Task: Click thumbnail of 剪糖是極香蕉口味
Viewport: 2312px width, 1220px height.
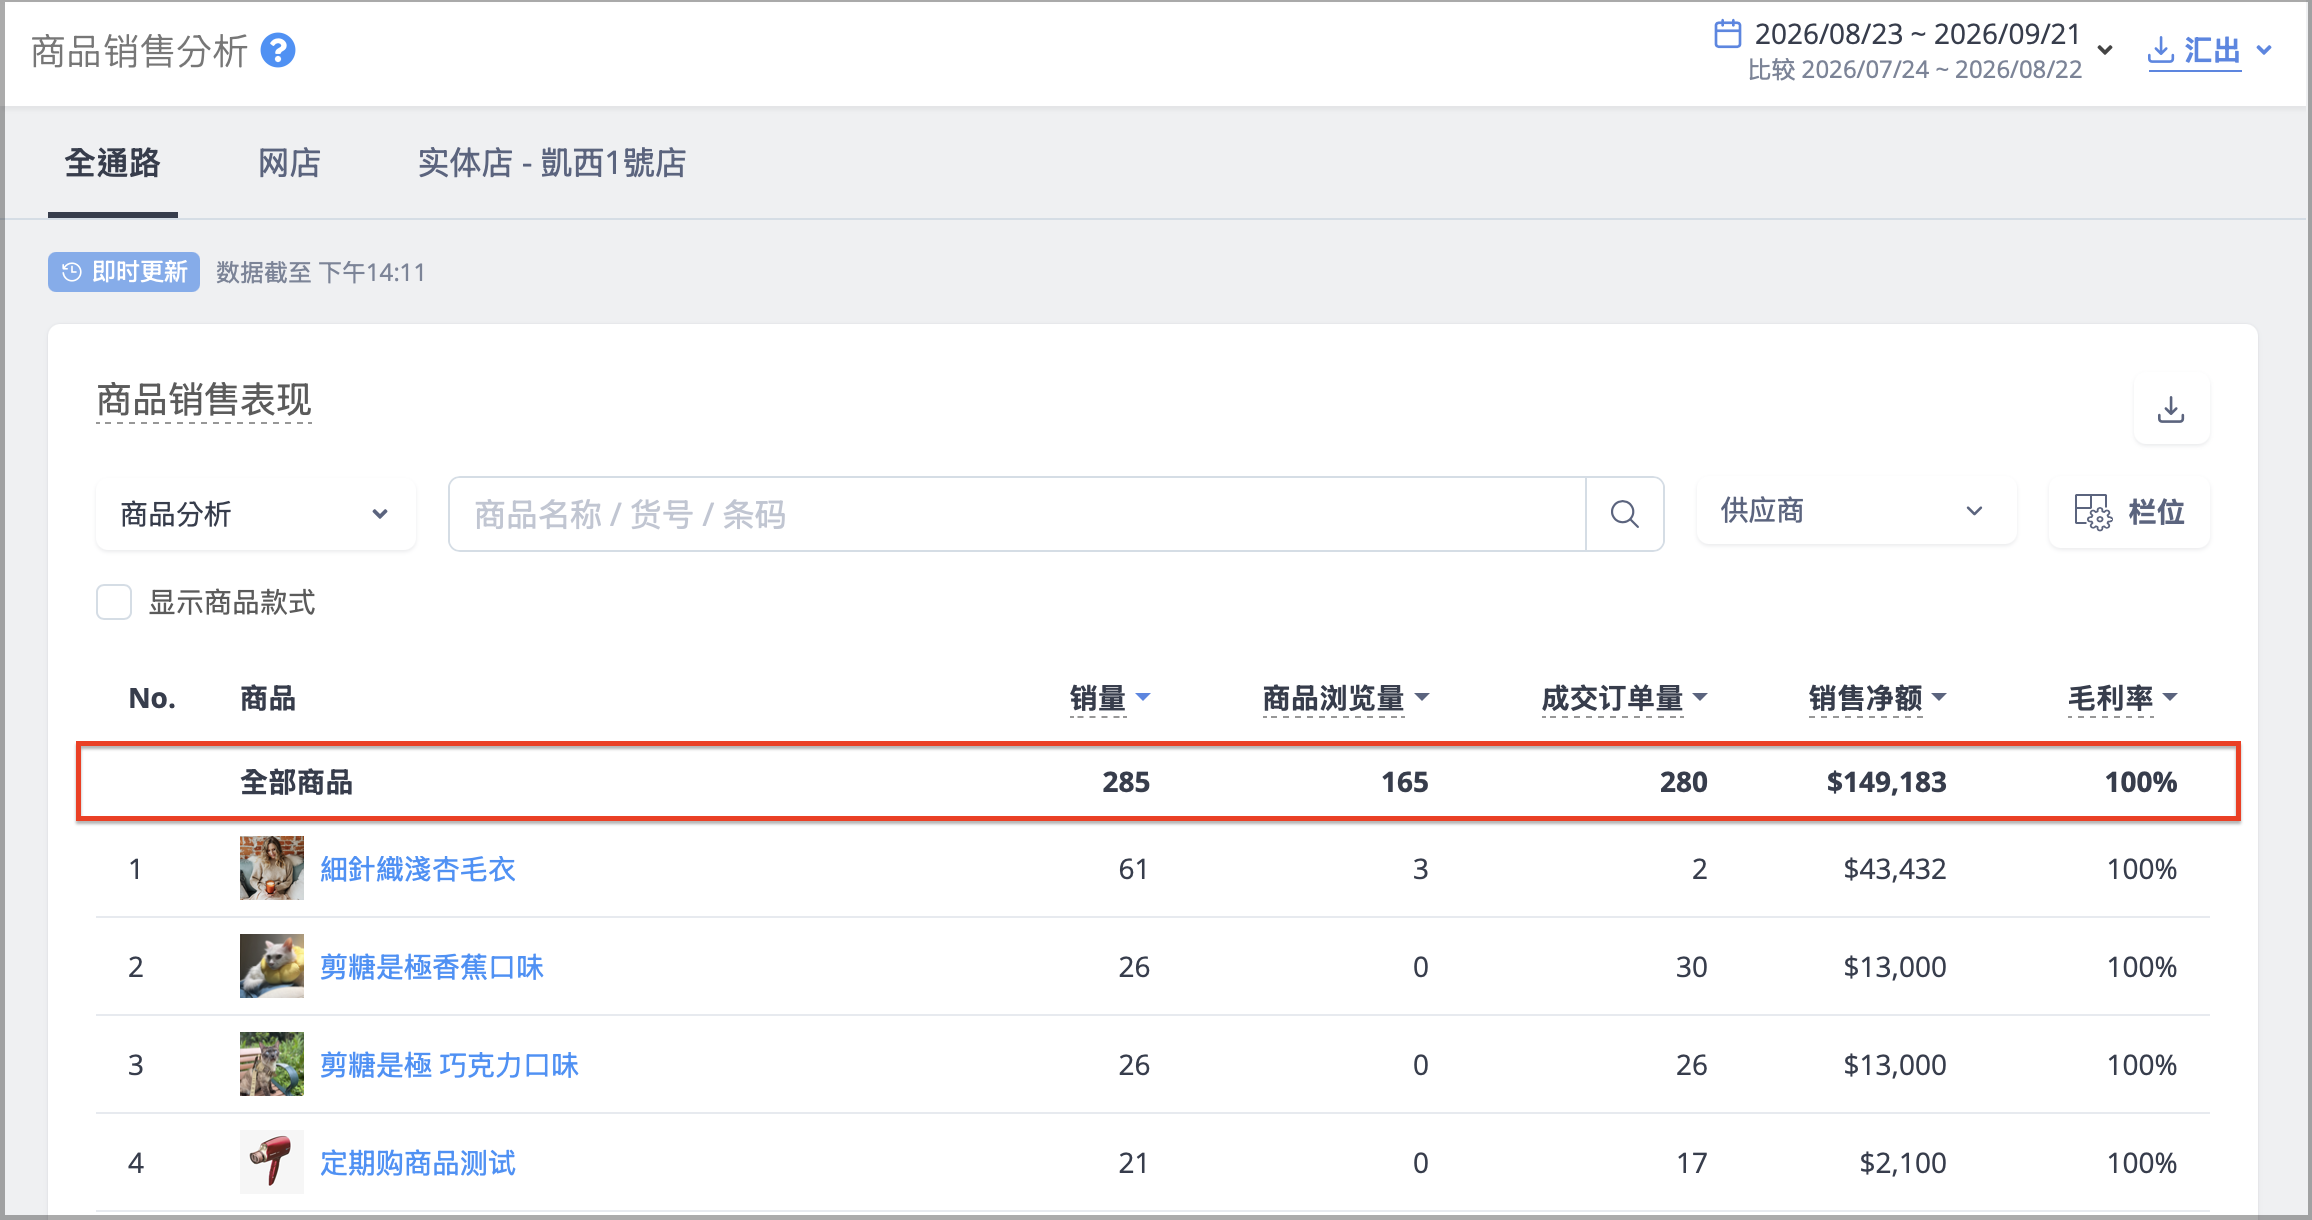Action: (272, 966)
